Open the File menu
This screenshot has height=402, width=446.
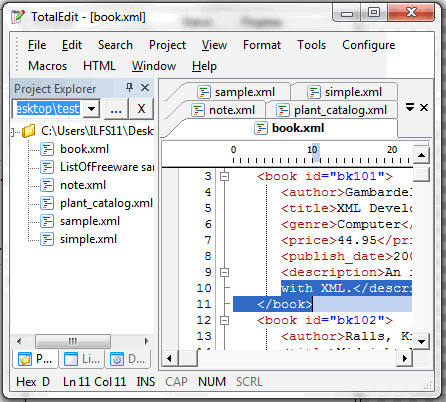tap(37, 45)
